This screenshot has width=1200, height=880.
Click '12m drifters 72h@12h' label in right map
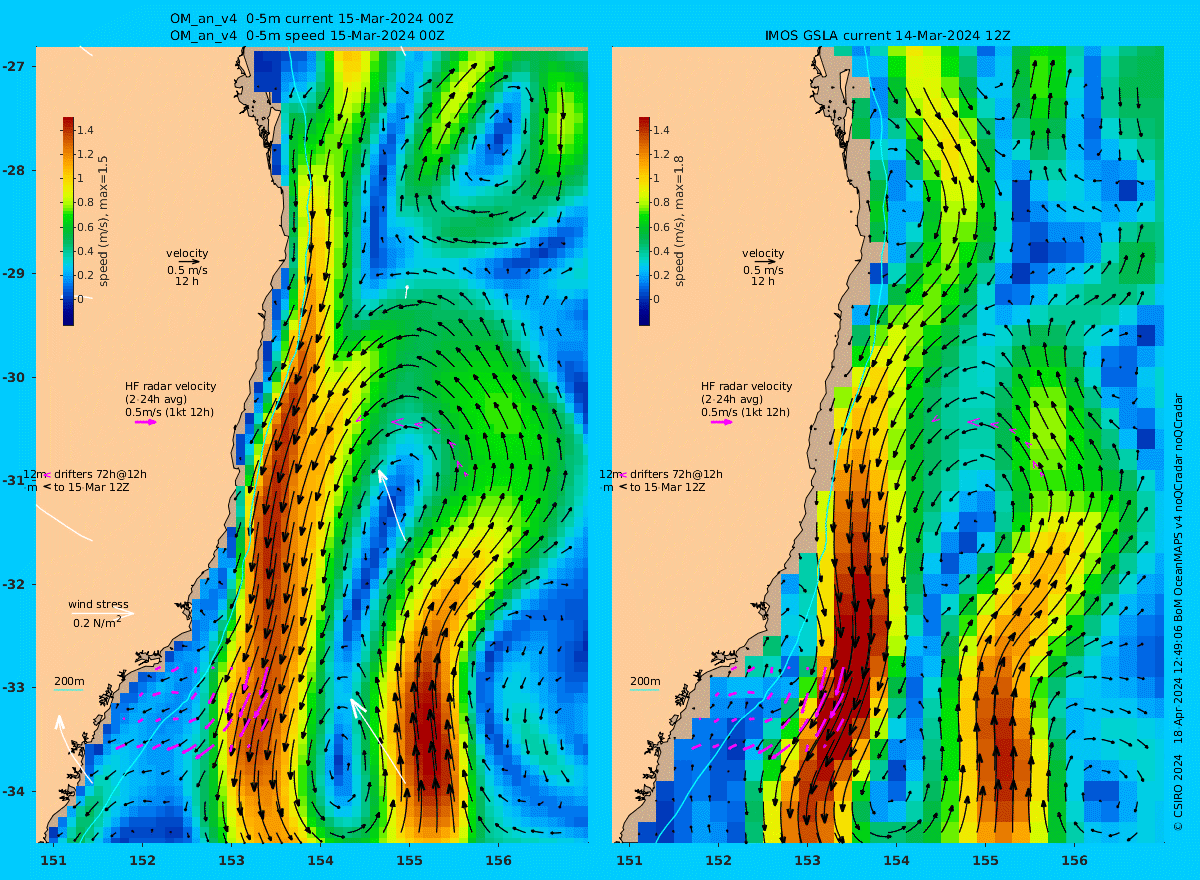pos(661,474)
